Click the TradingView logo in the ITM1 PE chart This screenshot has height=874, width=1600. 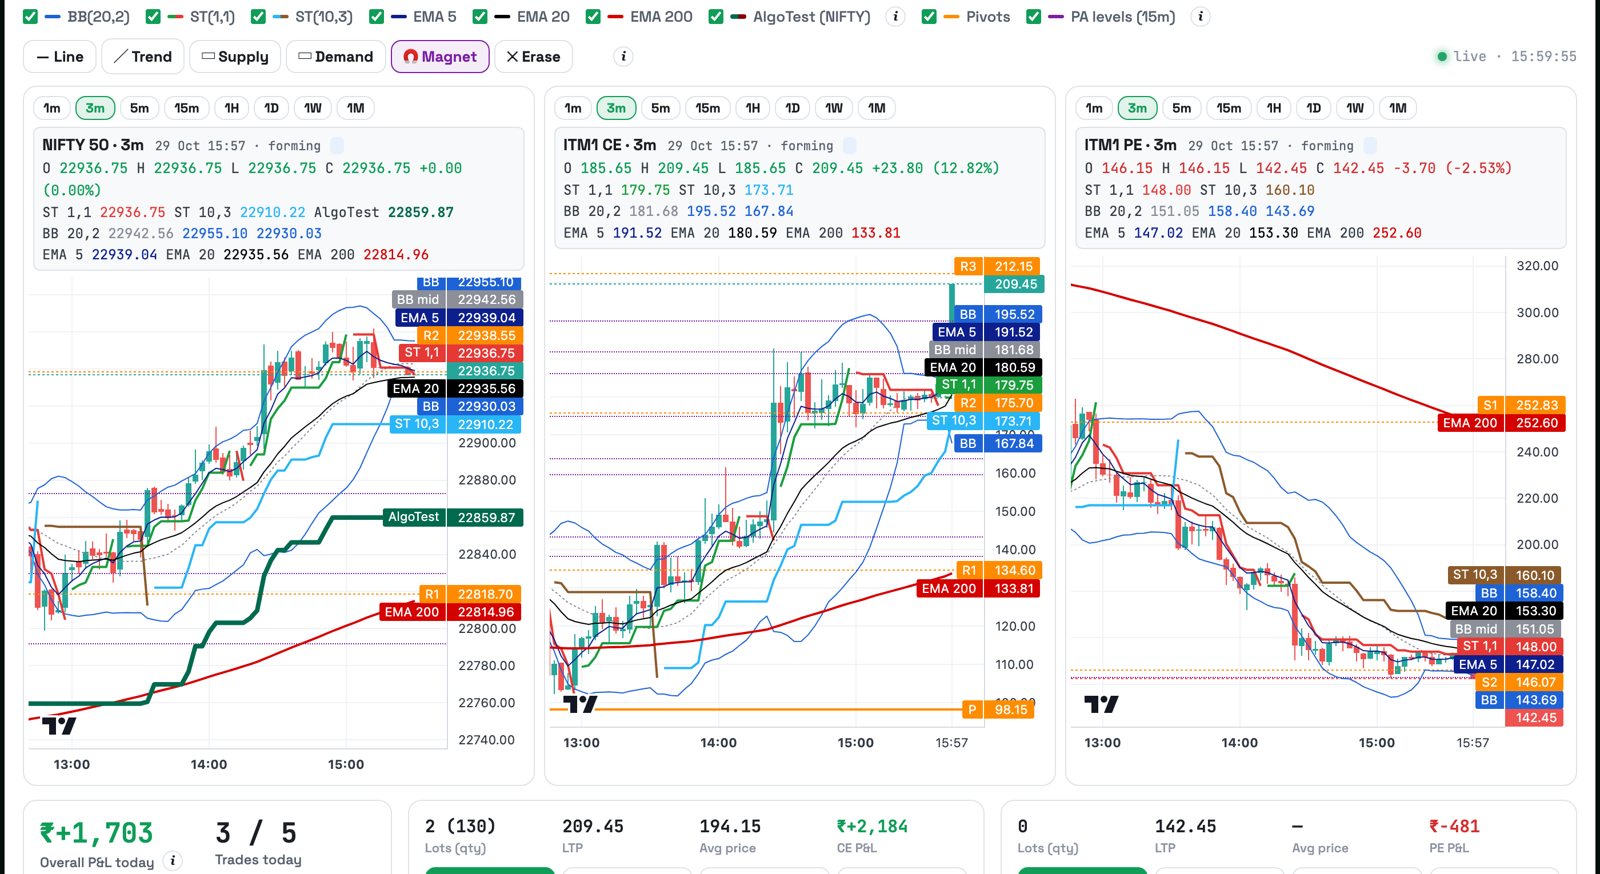coord(1101,704)
